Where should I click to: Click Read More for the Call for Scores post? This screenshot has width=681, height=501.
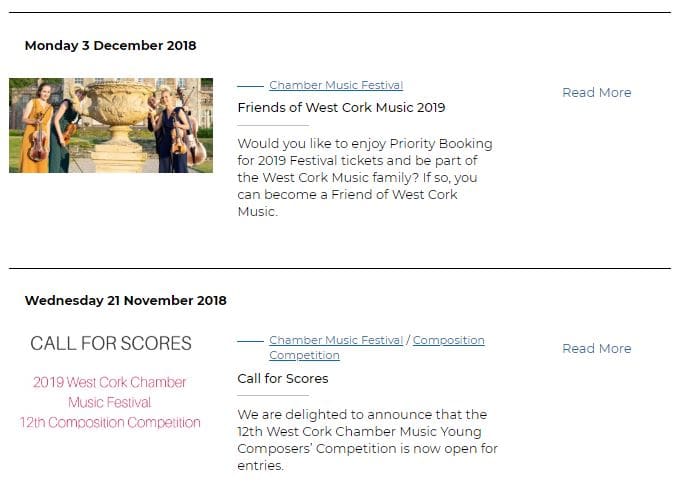click(596, 349)
